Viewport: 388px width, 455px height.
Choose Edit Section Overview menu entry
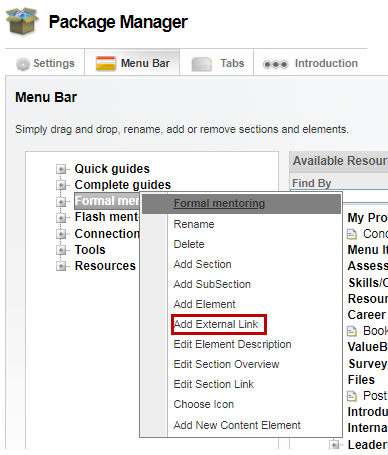pos(226,364)
